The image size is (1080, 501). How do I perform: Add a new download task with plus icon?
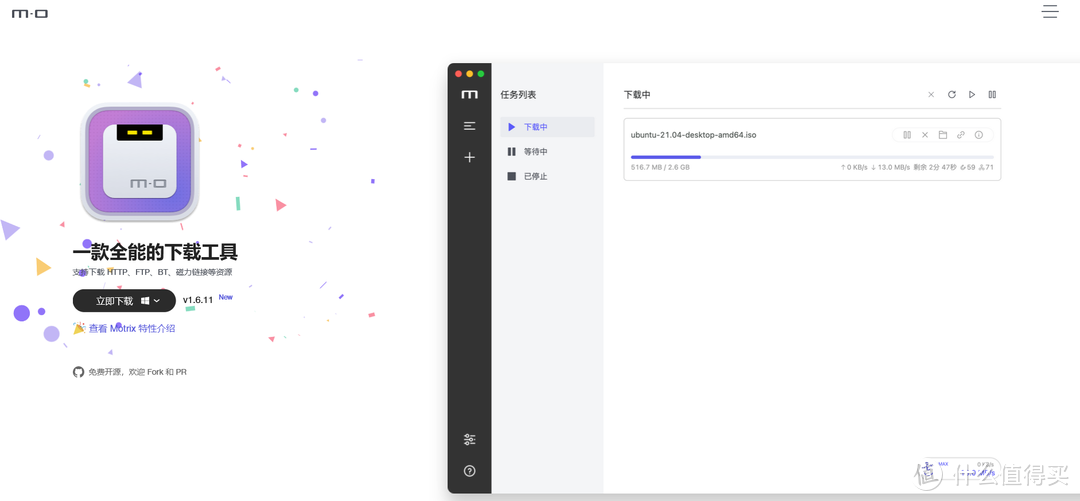coord(469,157)
